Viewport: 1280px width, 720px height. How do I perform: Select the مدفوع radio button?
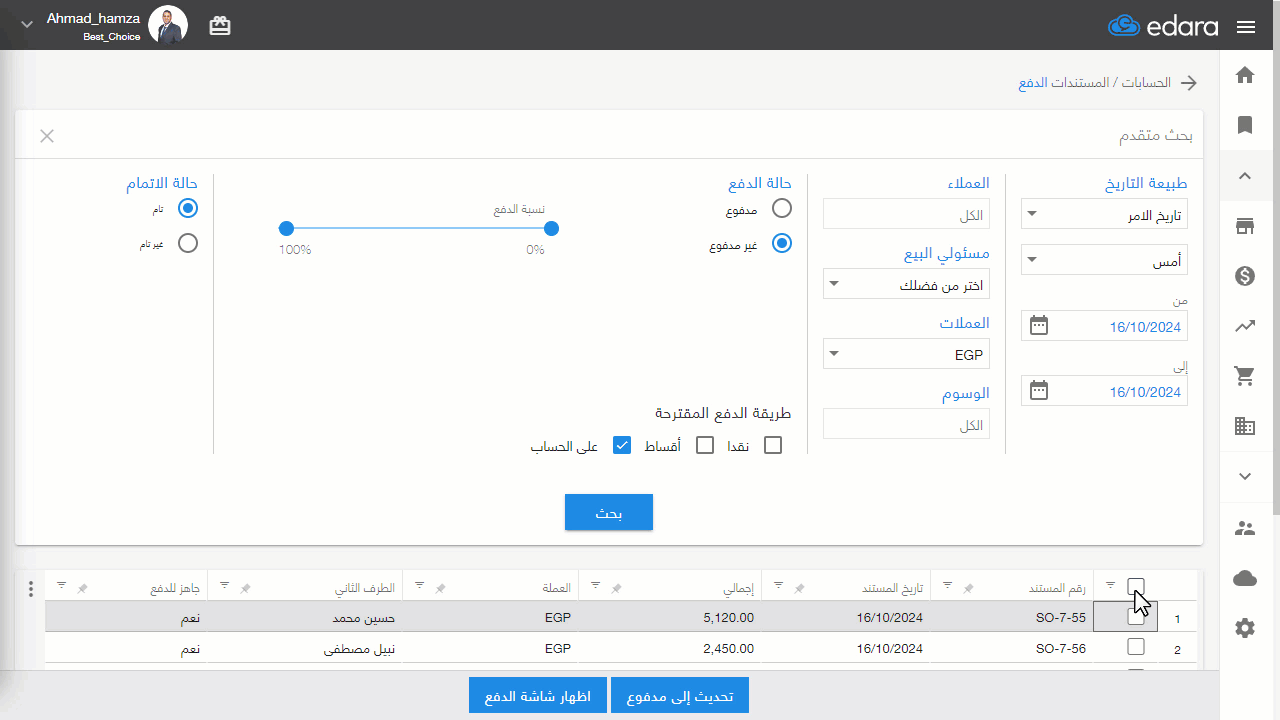[x=781, y=208]
